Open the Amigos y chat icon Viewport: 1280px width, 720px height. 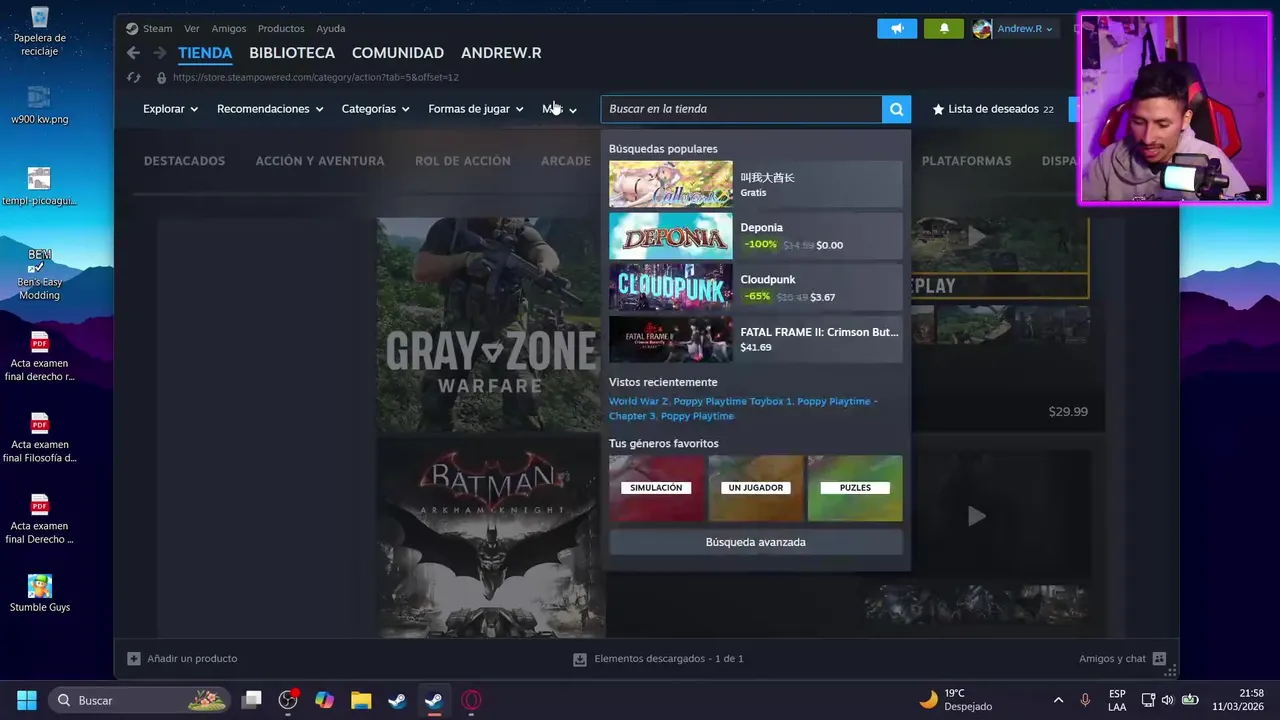click(x=1159, y=659)
